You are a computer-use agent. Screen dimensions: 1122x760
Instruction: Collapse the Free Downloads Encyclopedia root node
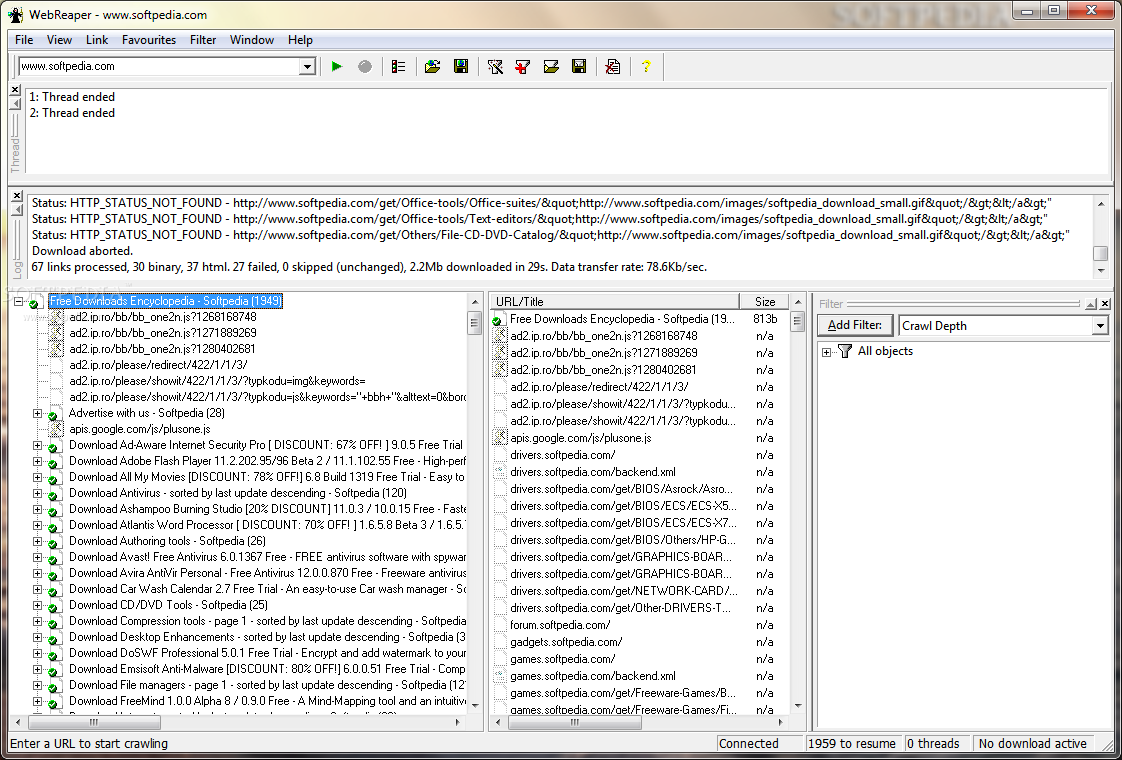click(x=19, y=301)
